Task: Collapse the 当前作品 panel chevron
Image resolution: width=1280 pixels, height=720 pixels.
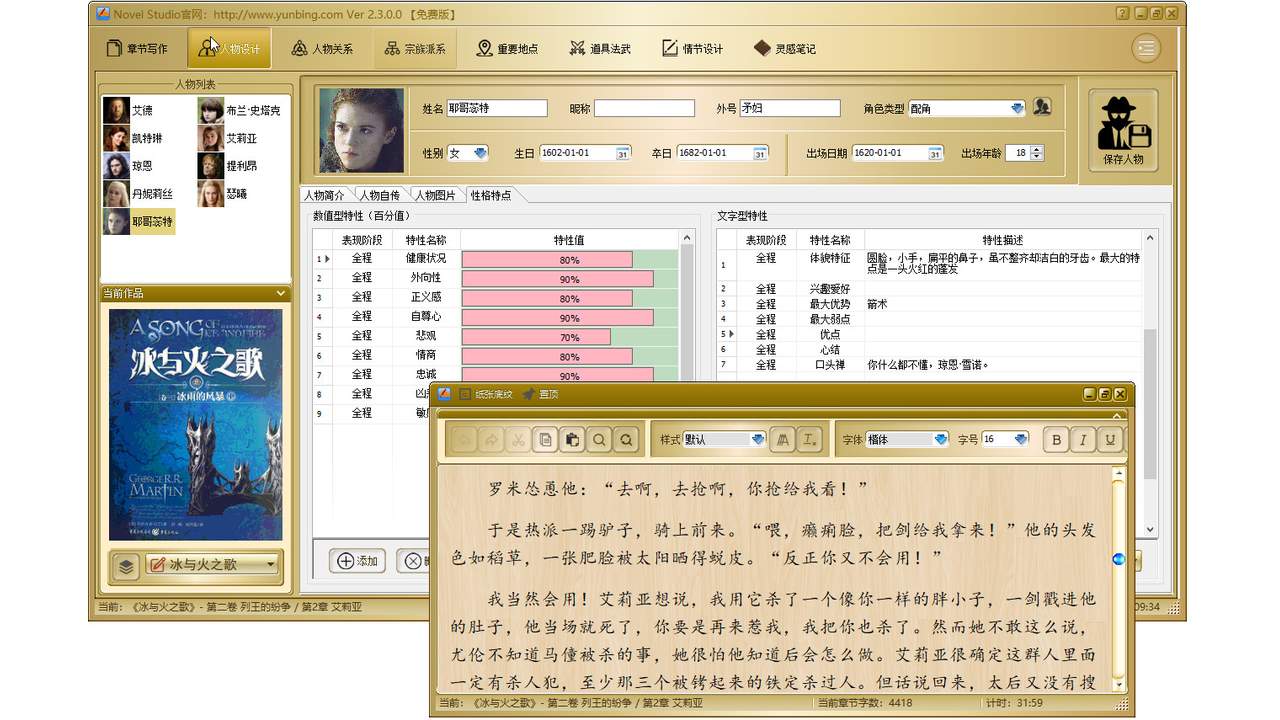Action: pos(280,293)
